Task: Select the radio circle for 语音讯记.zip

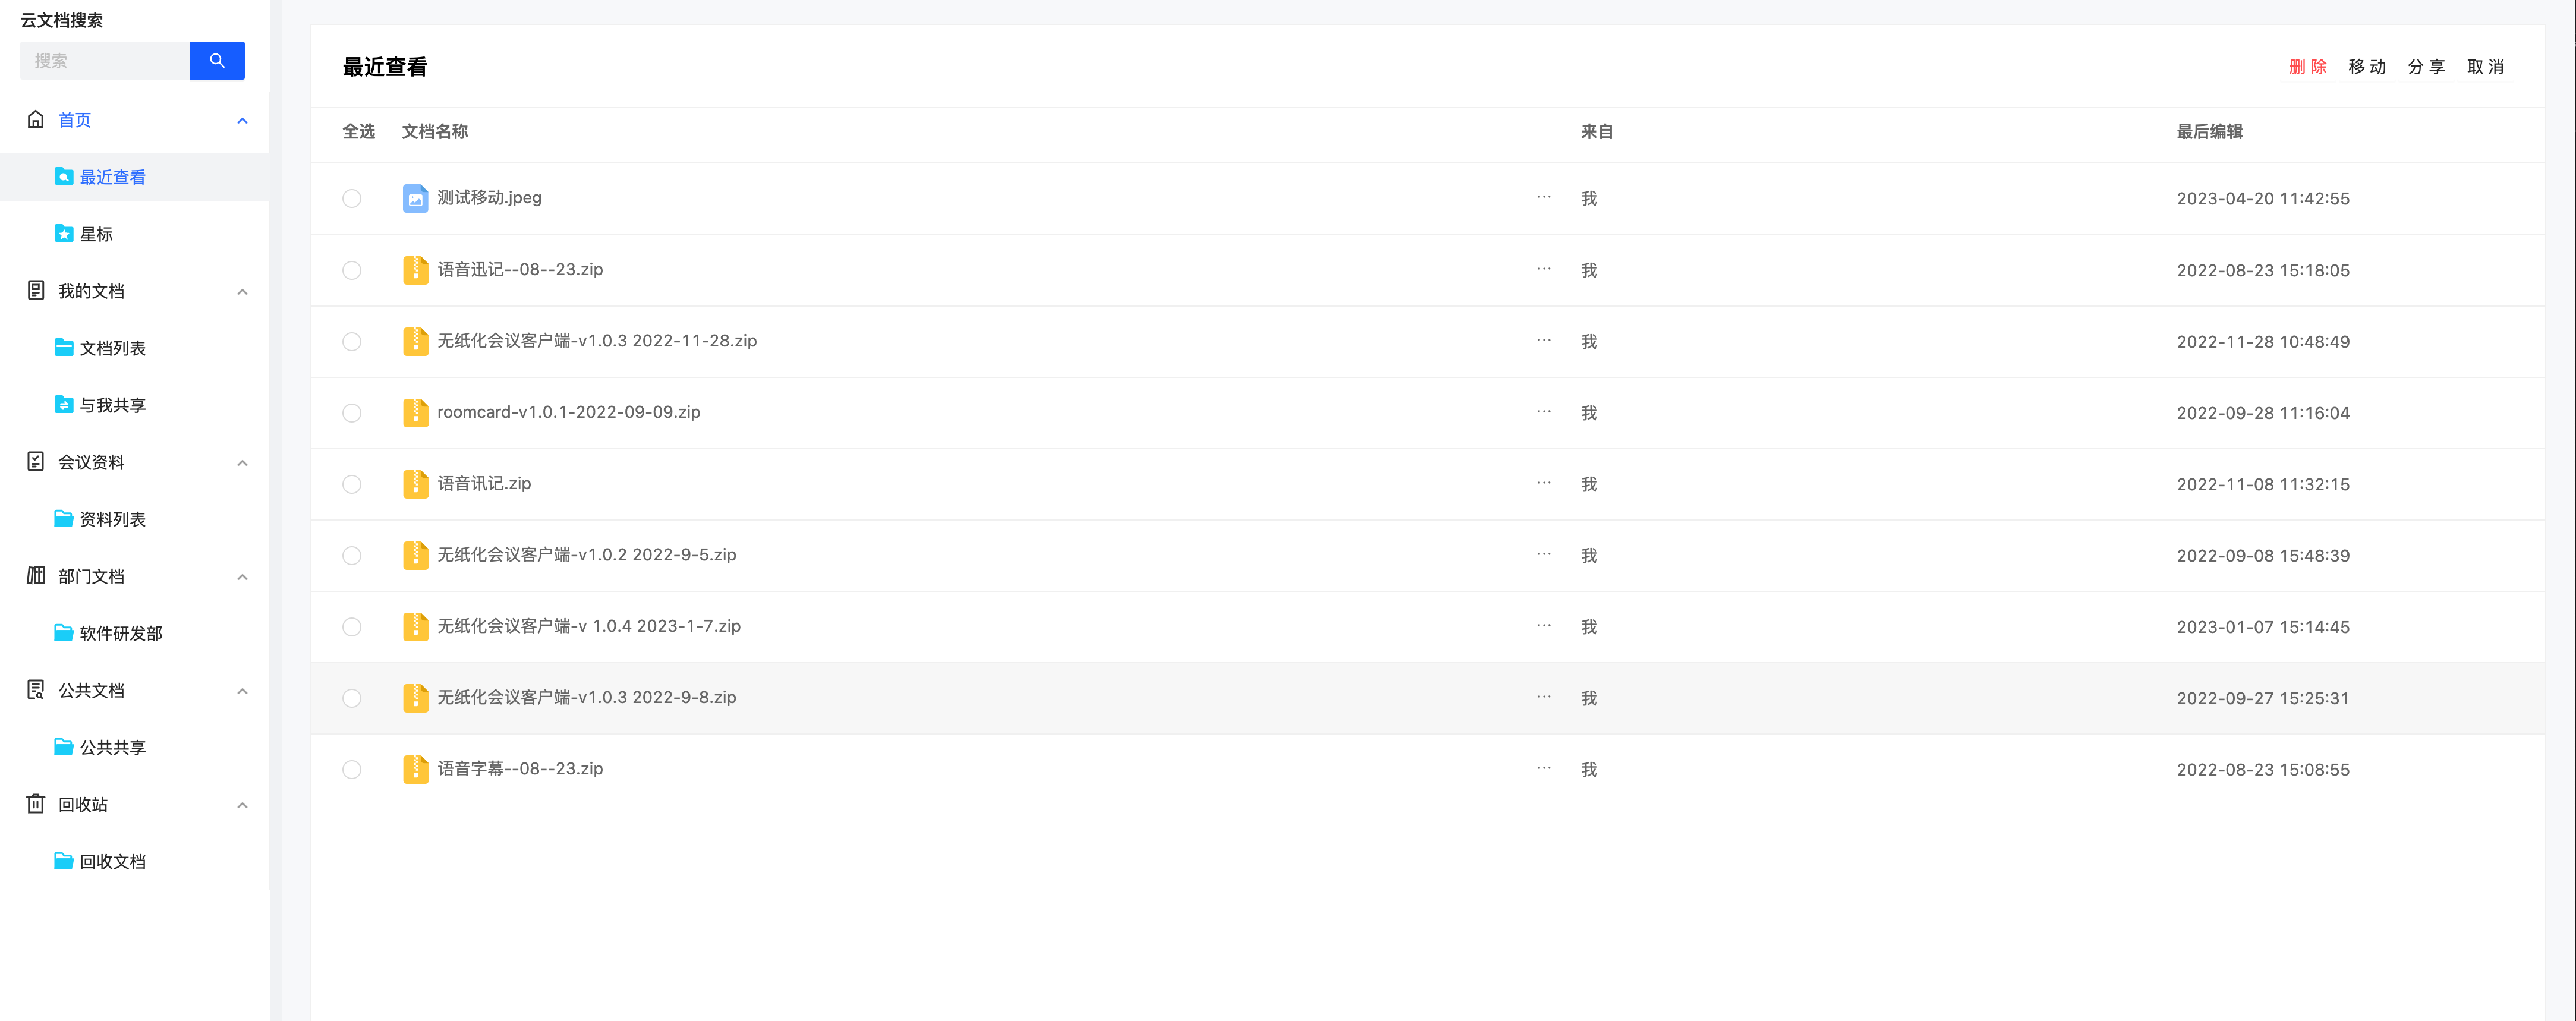Action: (352, 484)
